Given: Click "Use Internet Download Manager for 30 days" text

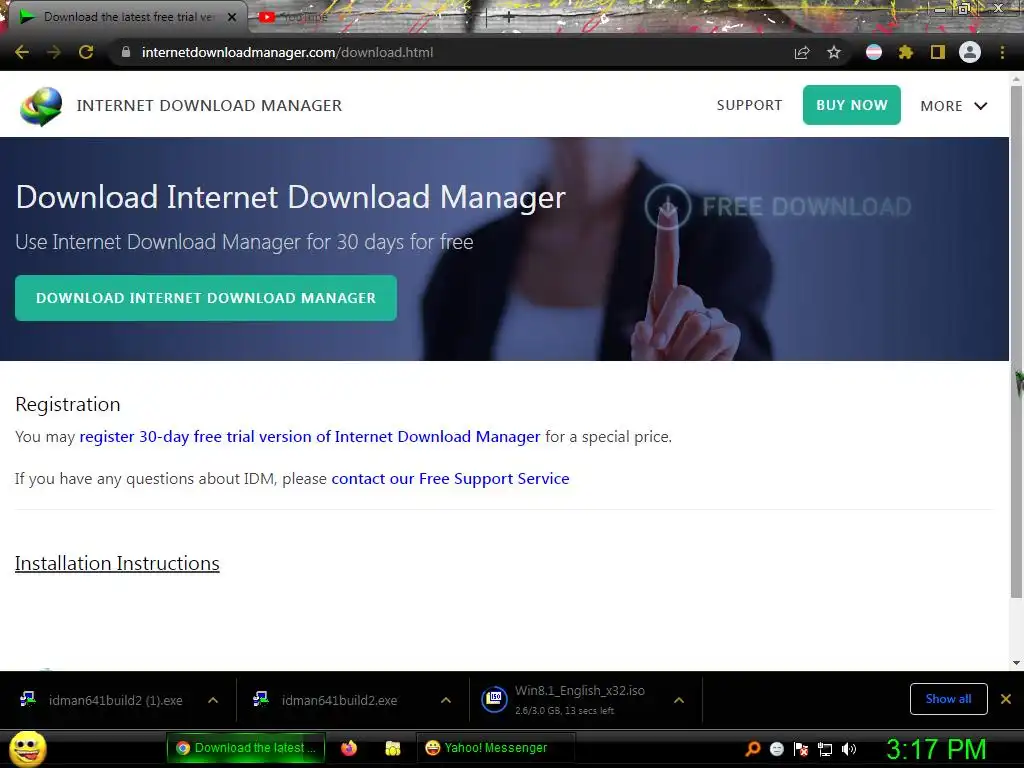Looking at the screenshot, I should click(x=244, y=242).
